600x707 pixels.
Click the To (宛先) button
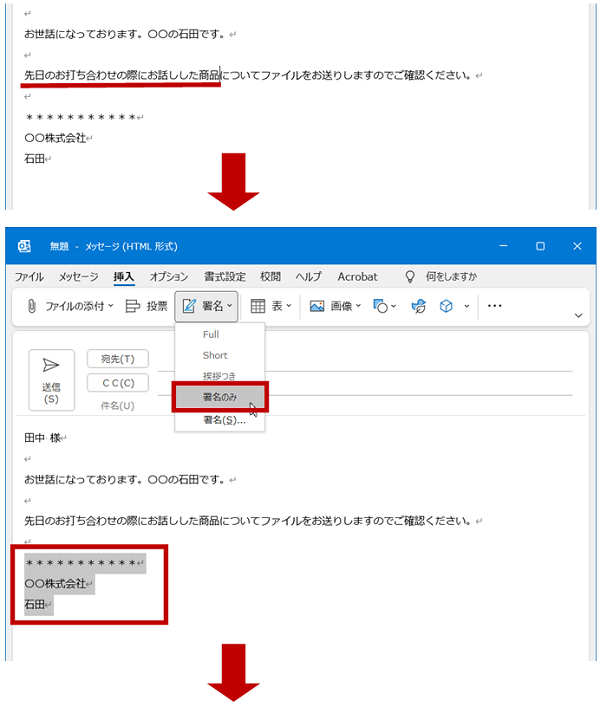118,359
